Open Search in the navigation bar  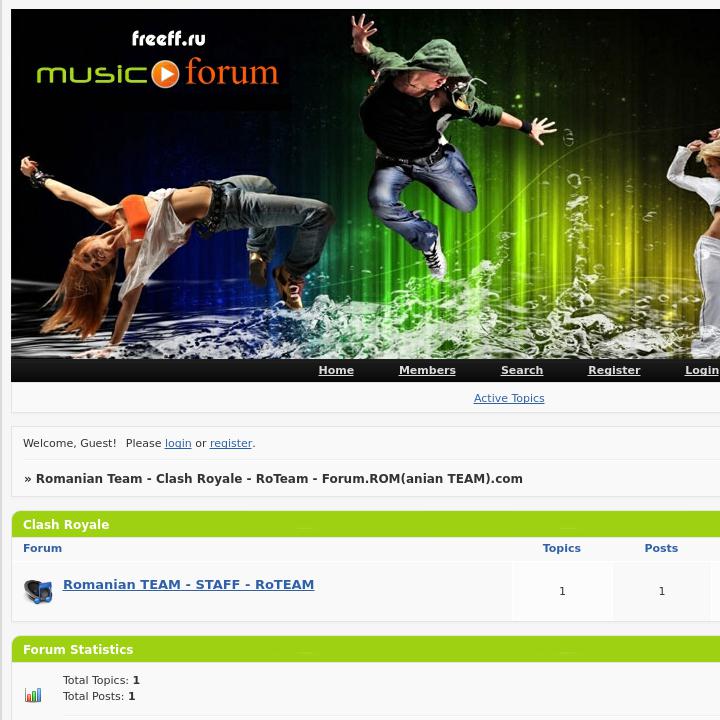[x=522, y=370]
